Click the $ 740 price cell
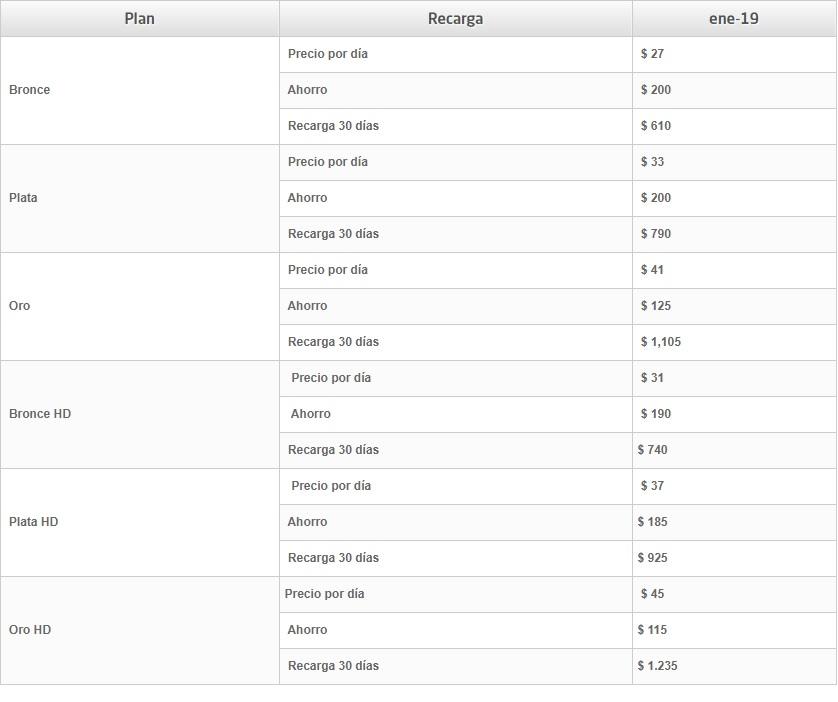Image resolution: width=838 pixels, height=702 pixels. pyautogui.click(x=734, y=450)
